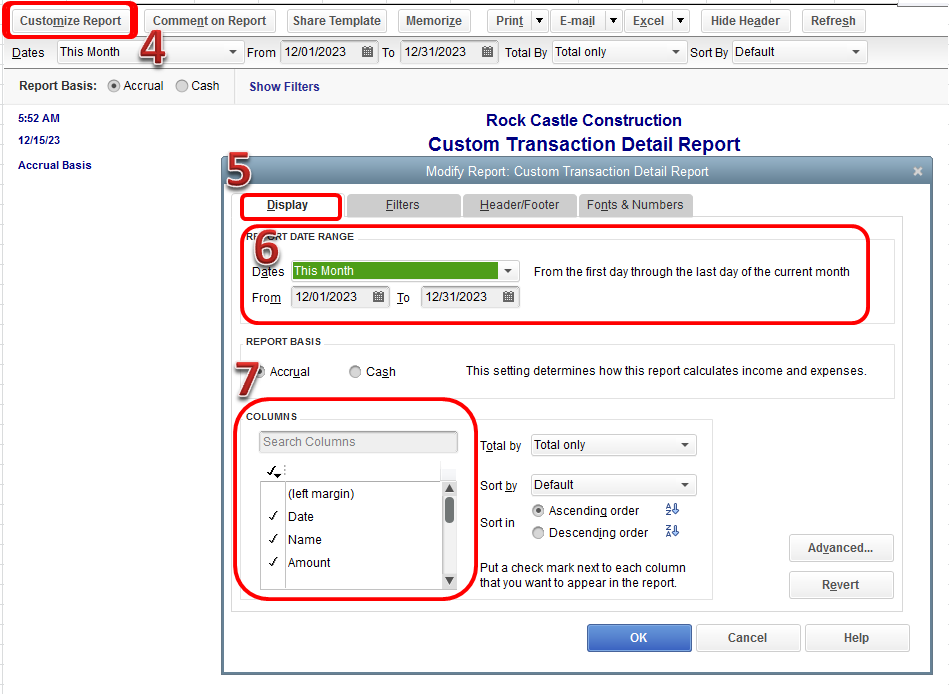Click the Revert button
The height and width of the screenshot is (694, 949).
841,584
